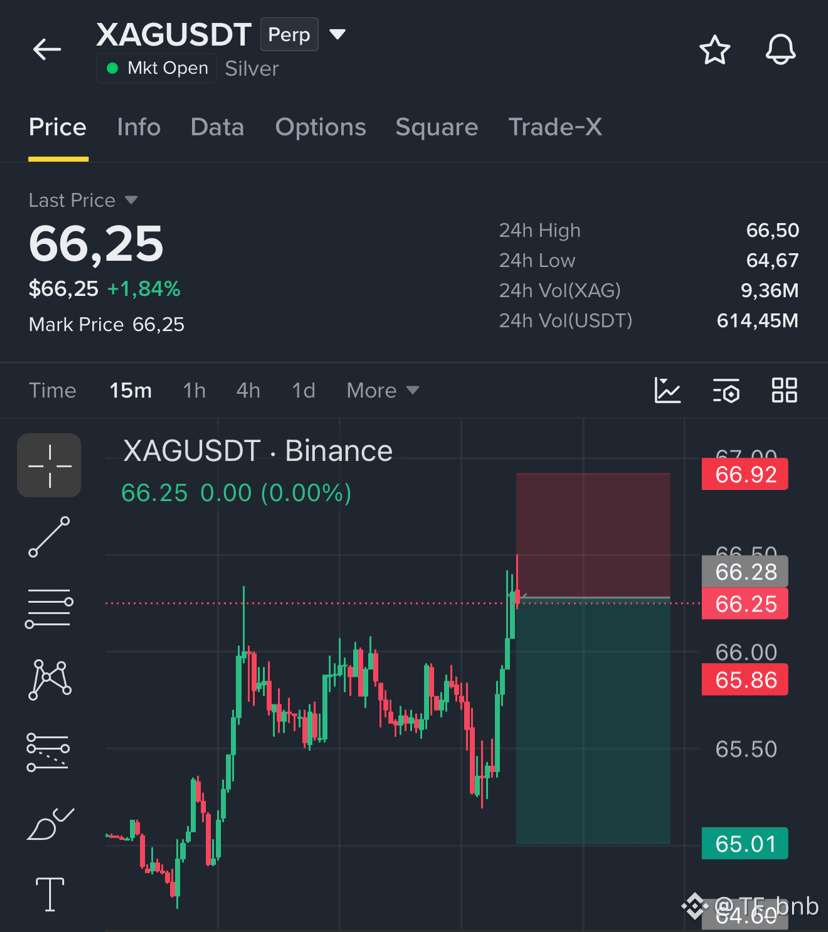Image resolution: width=828 pixels, height=932 pixels.
Task: Click the 66.28 entry price label
Action: 745,572
